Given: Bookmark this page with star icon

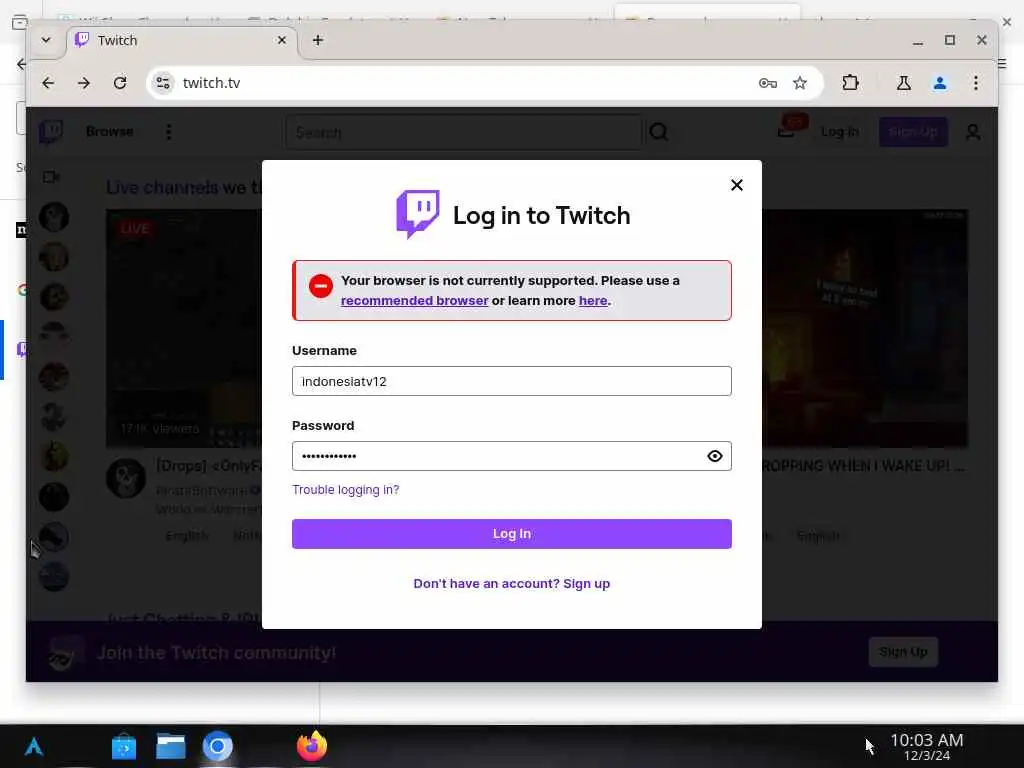Looking at the screenshot, I should pyautogui.click(x=799, y=83).
